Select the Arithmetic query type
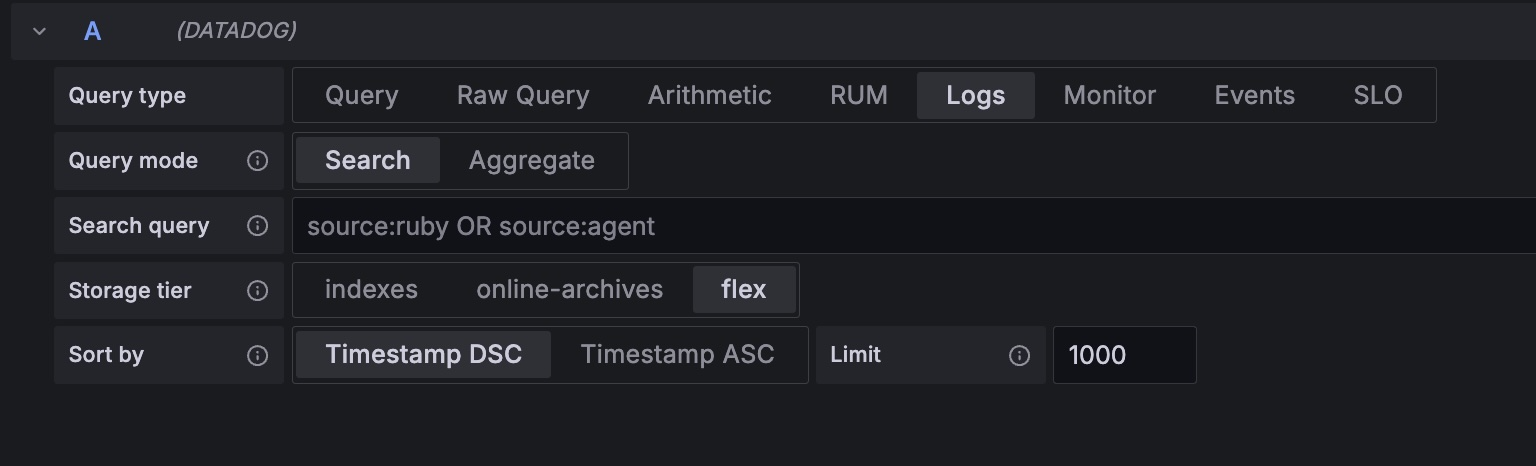Viewport: 1536px width, 466px height. pos(709,96)
